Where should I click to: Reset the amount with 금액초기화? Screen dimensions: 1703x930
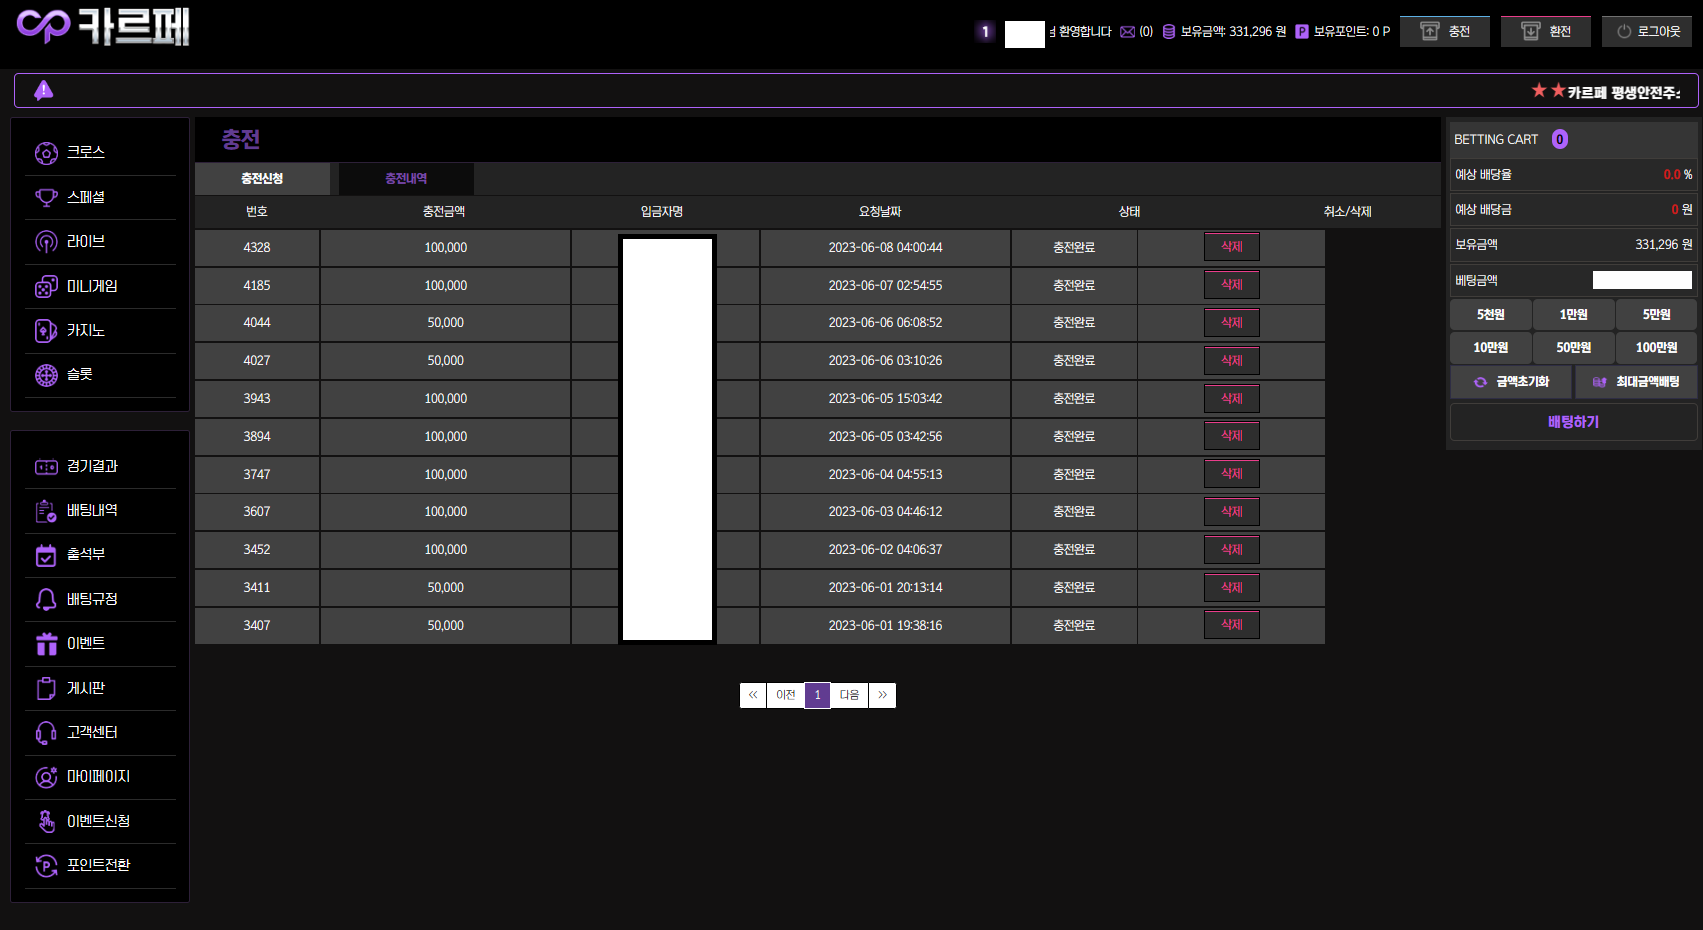[1511, 382]
